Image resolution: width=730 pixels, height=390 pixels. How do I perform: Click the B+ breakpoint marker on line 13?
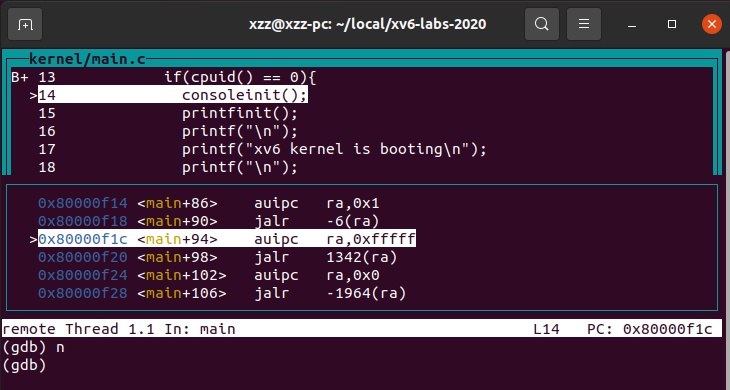point(20,77)
